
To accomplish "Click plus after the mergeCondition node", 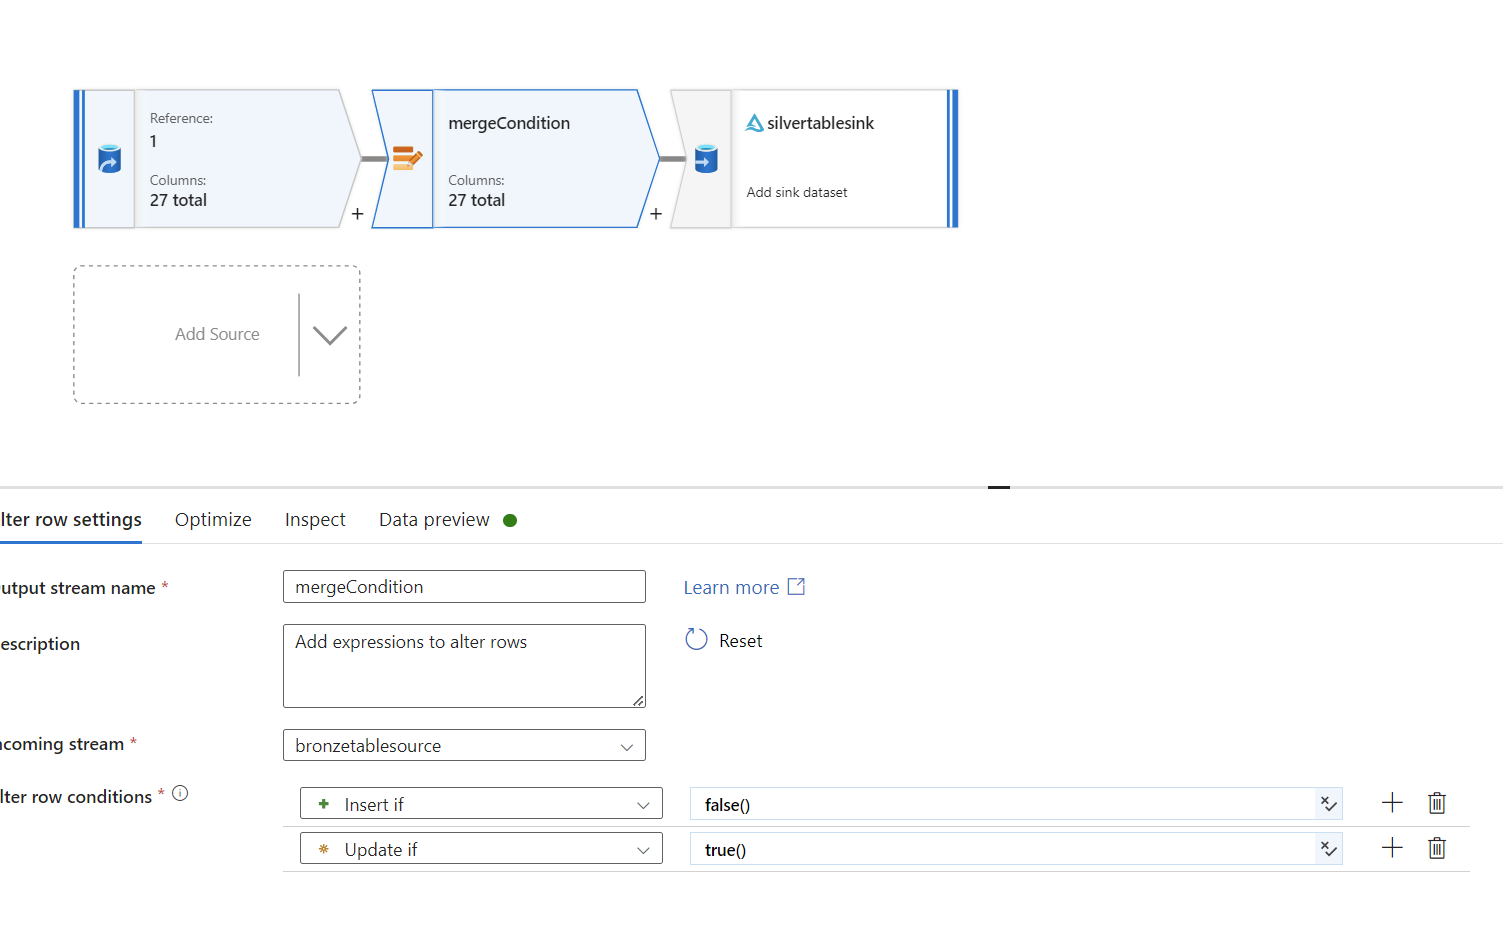I will click(656, 214).
